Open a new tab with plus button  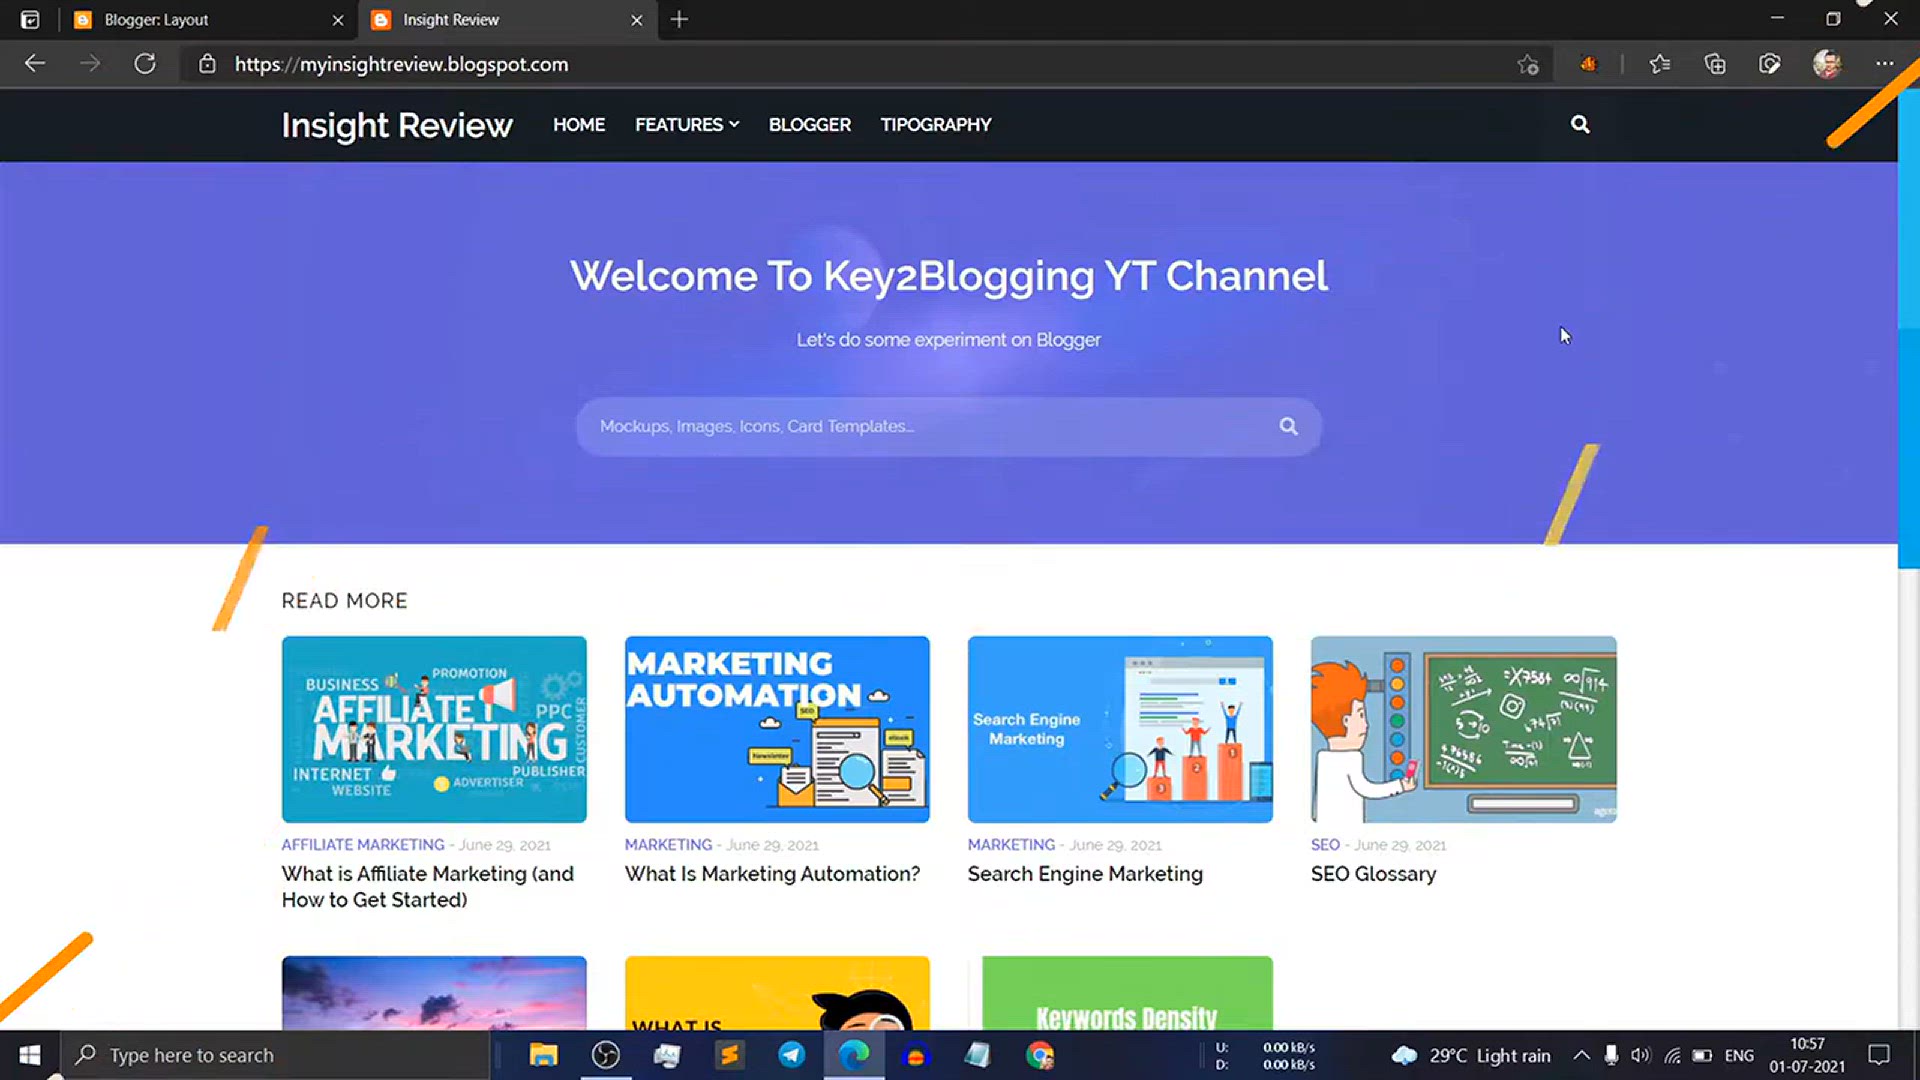(679, 19)
